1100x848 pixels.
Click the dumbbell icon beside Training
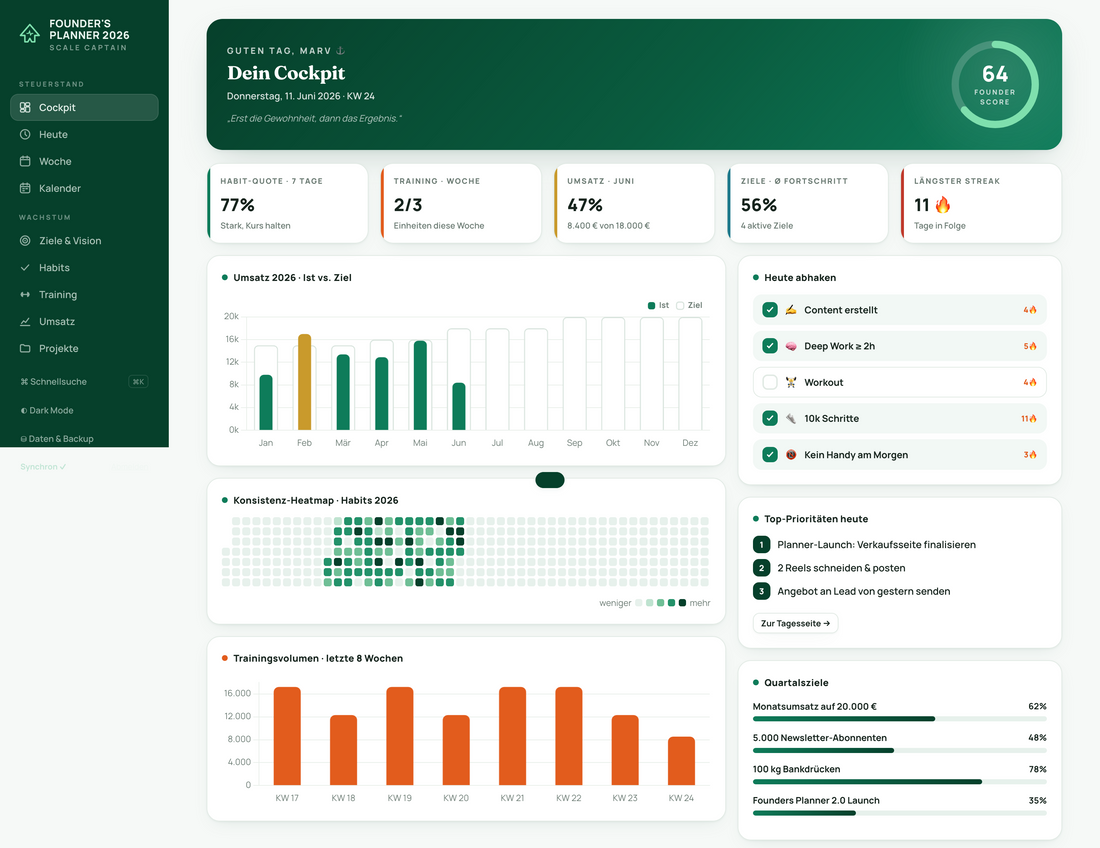pos(25,295)
